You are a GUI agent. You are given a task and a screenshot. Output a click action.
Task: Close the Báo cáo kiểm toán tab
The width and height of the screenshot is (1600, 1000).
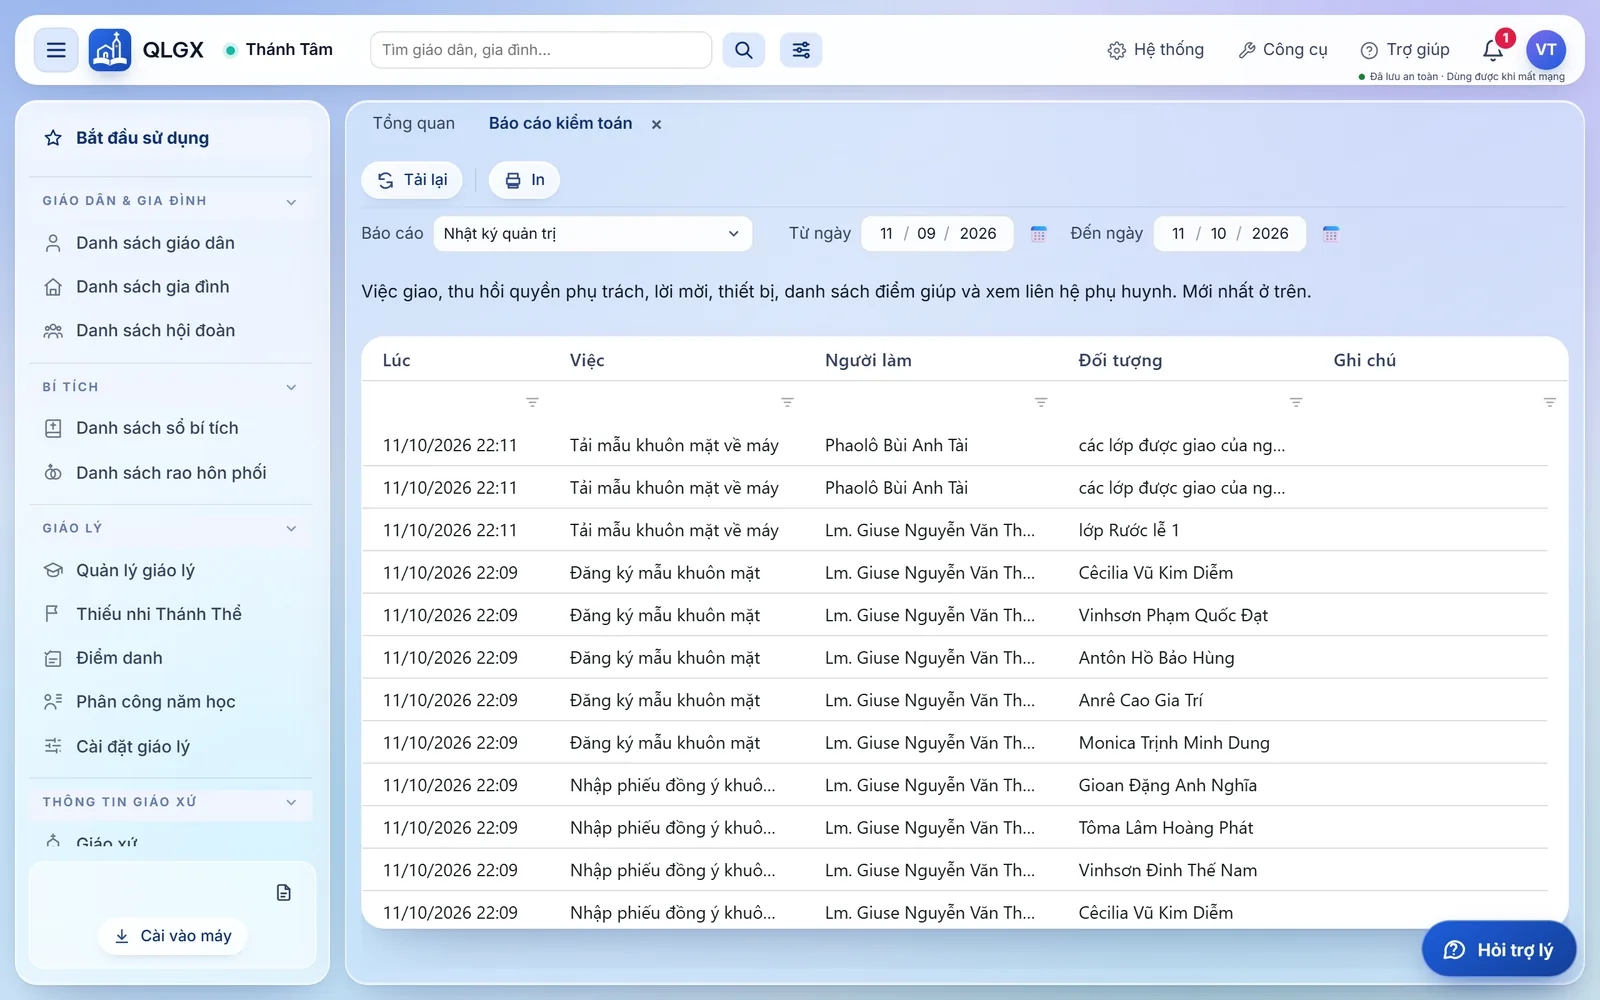tap(656, 124)
